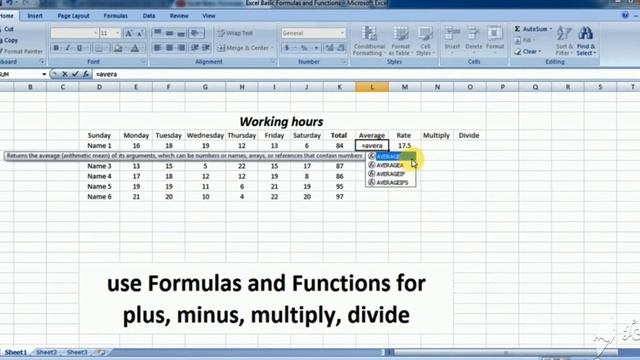640x360 pixels.
Task: Open the cell Borders tool
Action: click(x=99, y=48)
